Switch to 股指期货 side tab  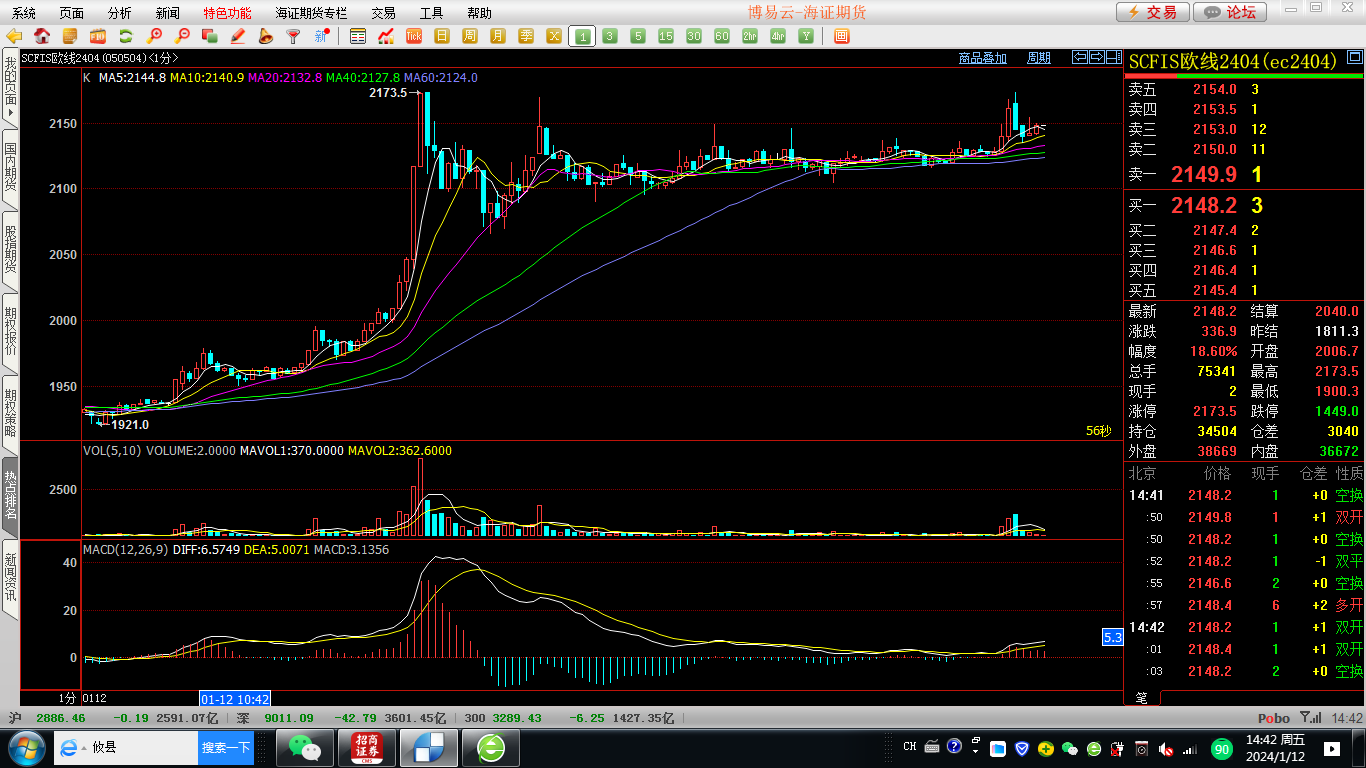point(10,249)
